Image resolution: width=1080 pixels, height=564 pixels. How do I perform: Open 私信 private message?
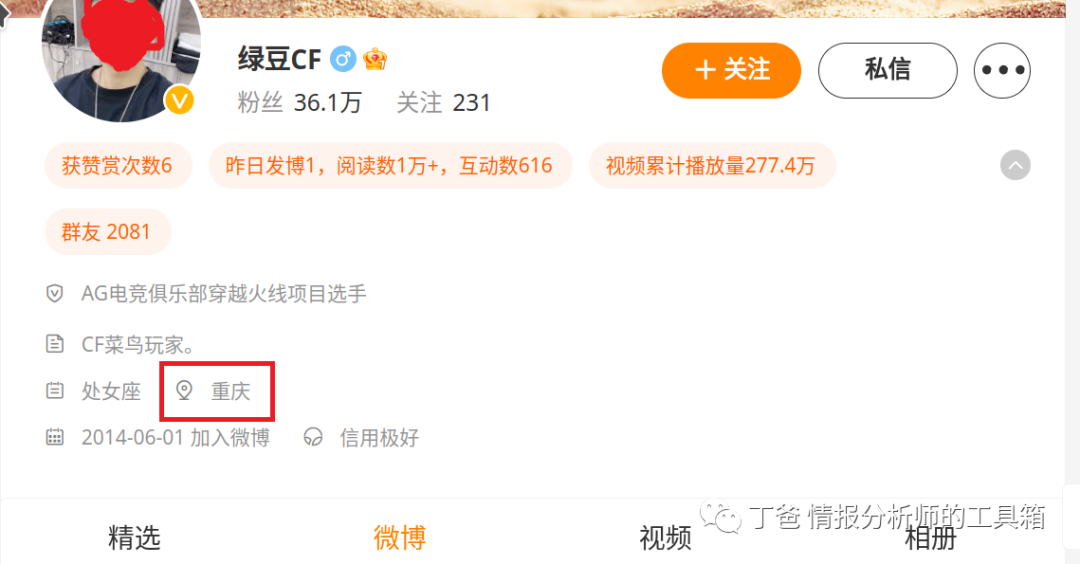click(887, 70)
